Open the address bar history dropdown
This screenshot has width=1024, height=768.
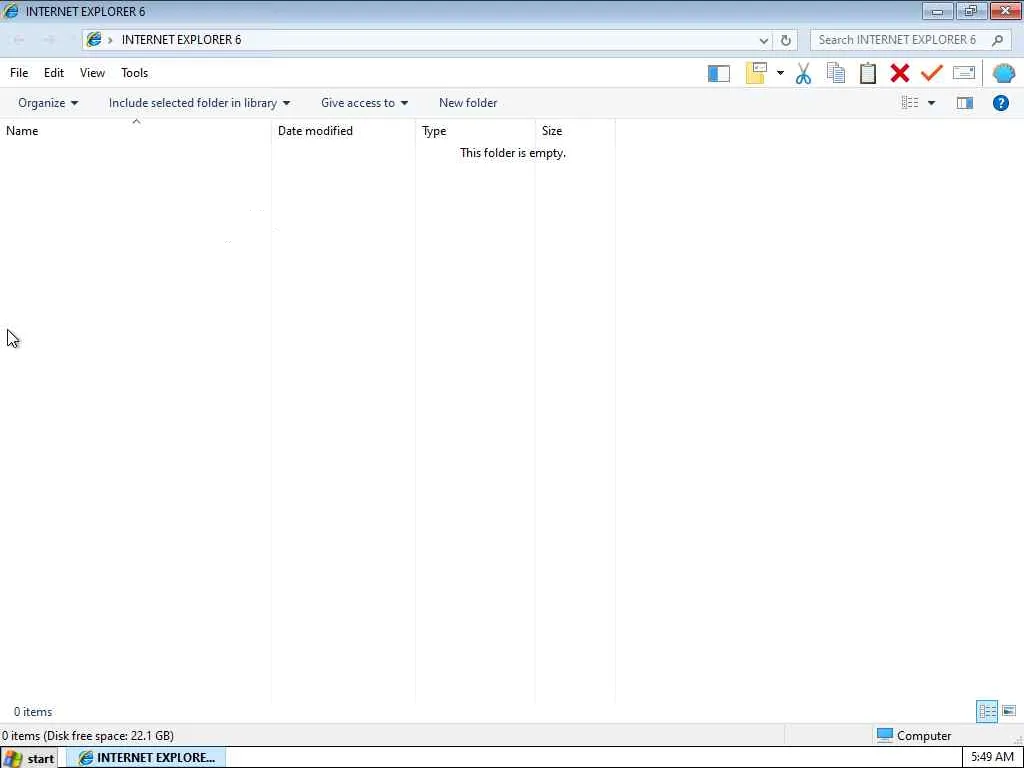coord(763,40)
